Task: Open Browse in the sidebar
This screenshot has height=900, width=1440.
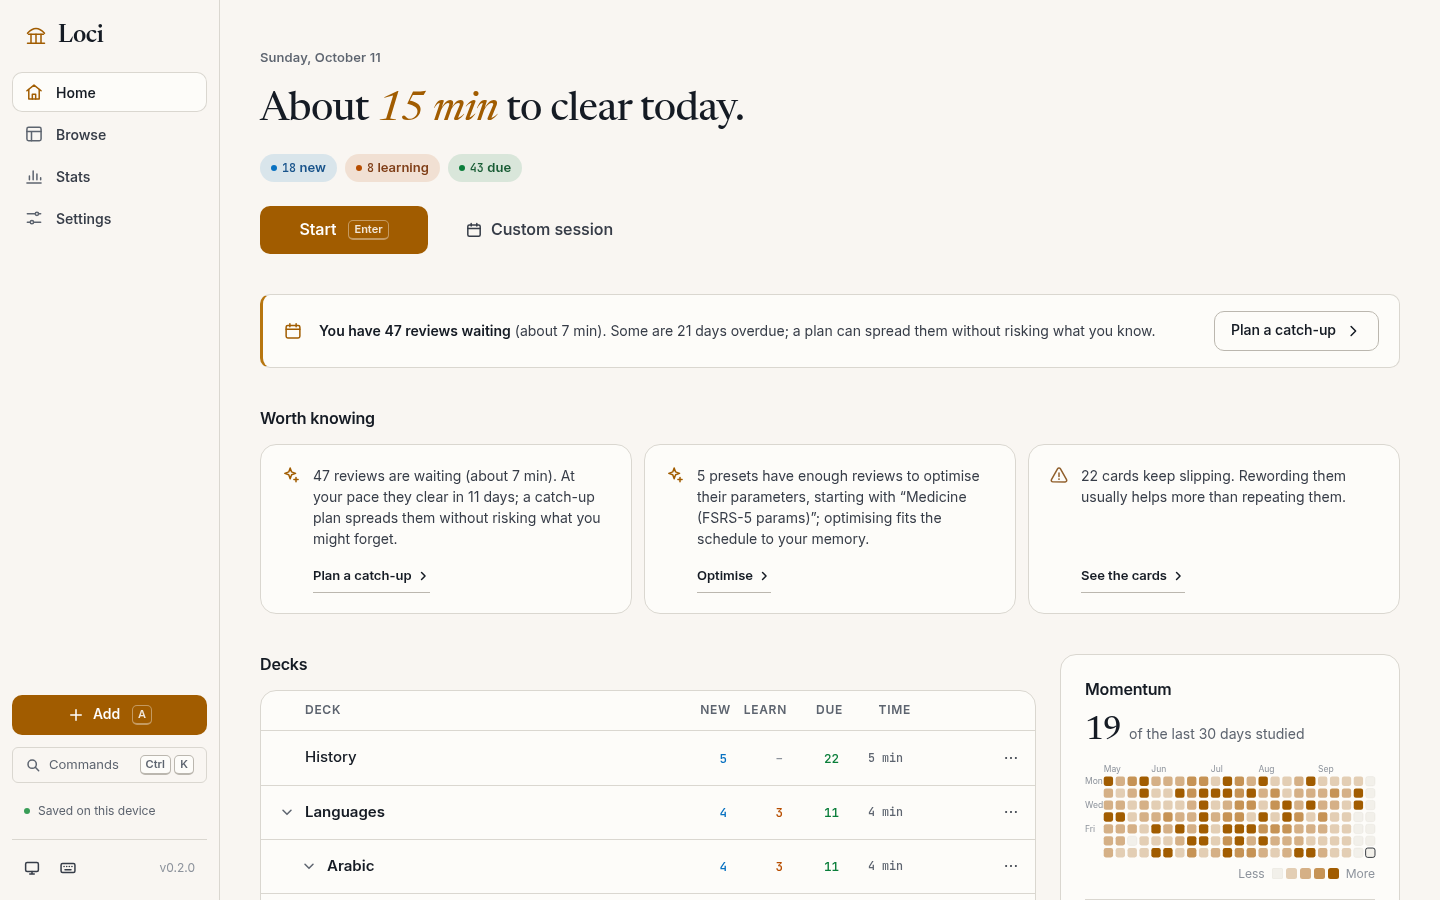Action: pos(109,134)
